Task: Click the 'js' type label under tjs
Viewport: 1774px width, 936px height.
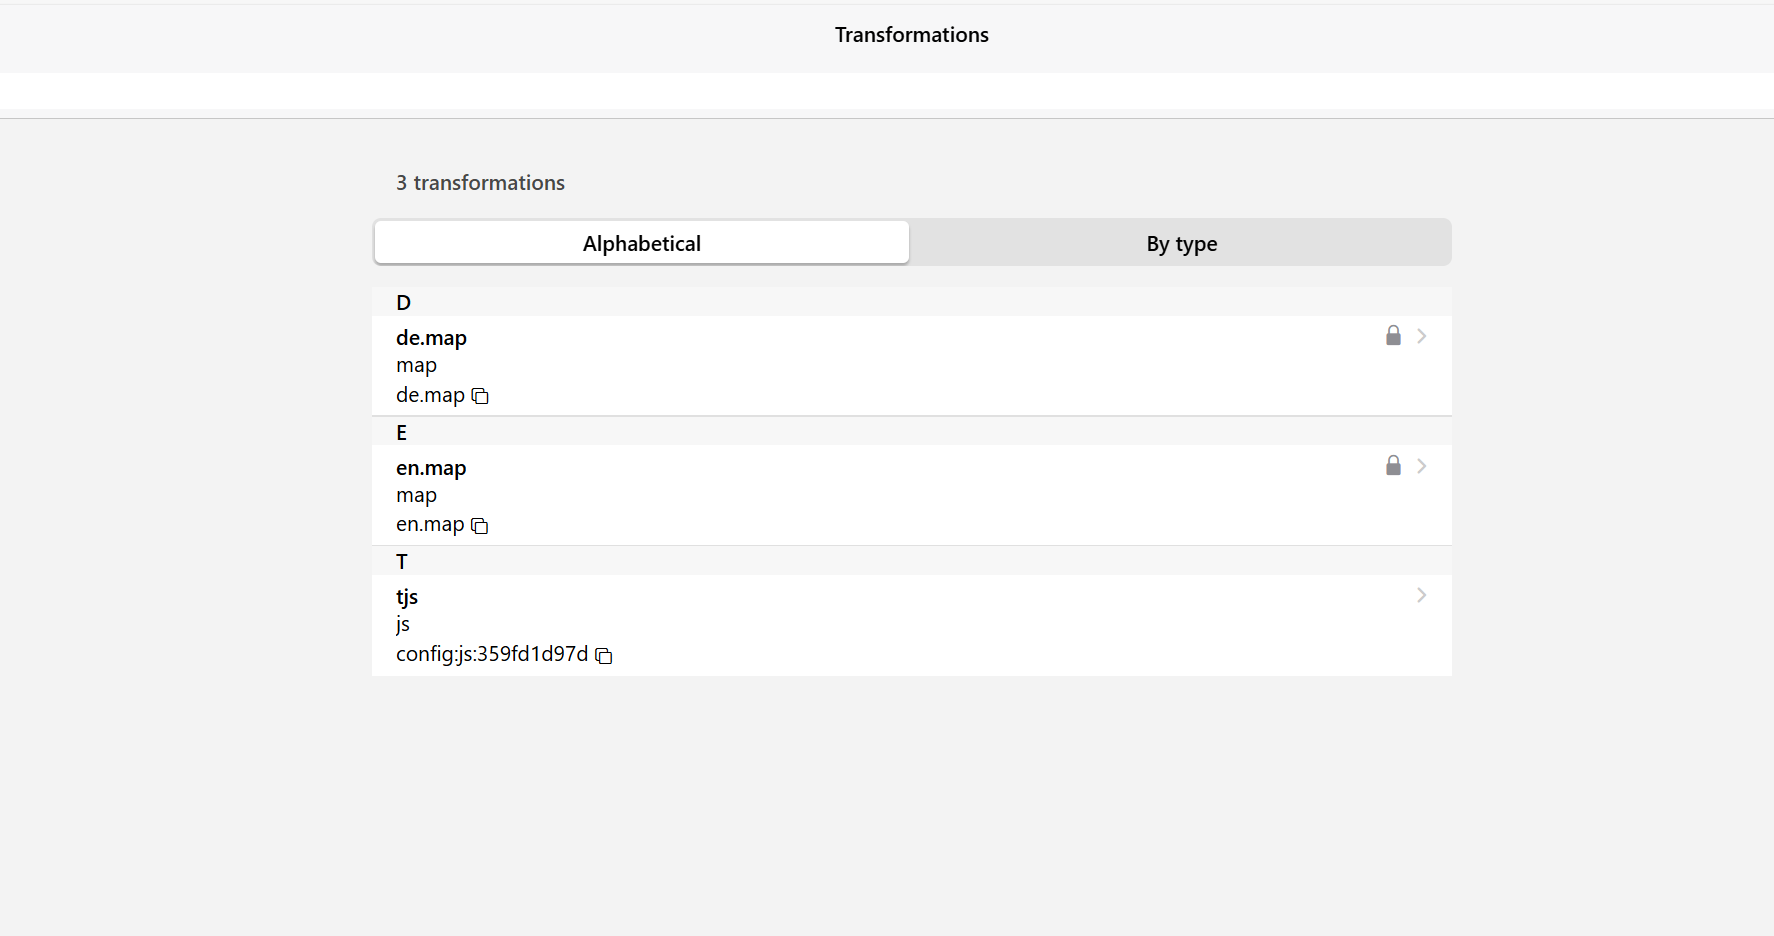Action: [x=403, y=625]
